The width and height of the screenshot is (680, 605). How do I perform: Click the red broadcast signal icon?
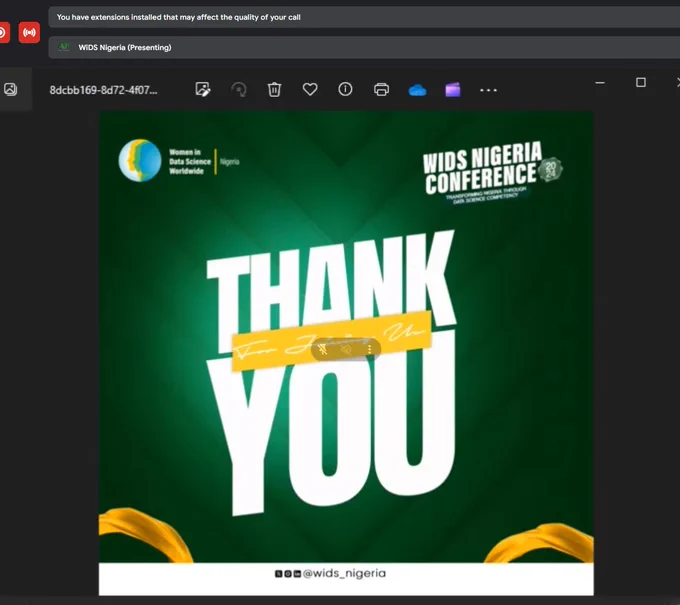point(29,33)
